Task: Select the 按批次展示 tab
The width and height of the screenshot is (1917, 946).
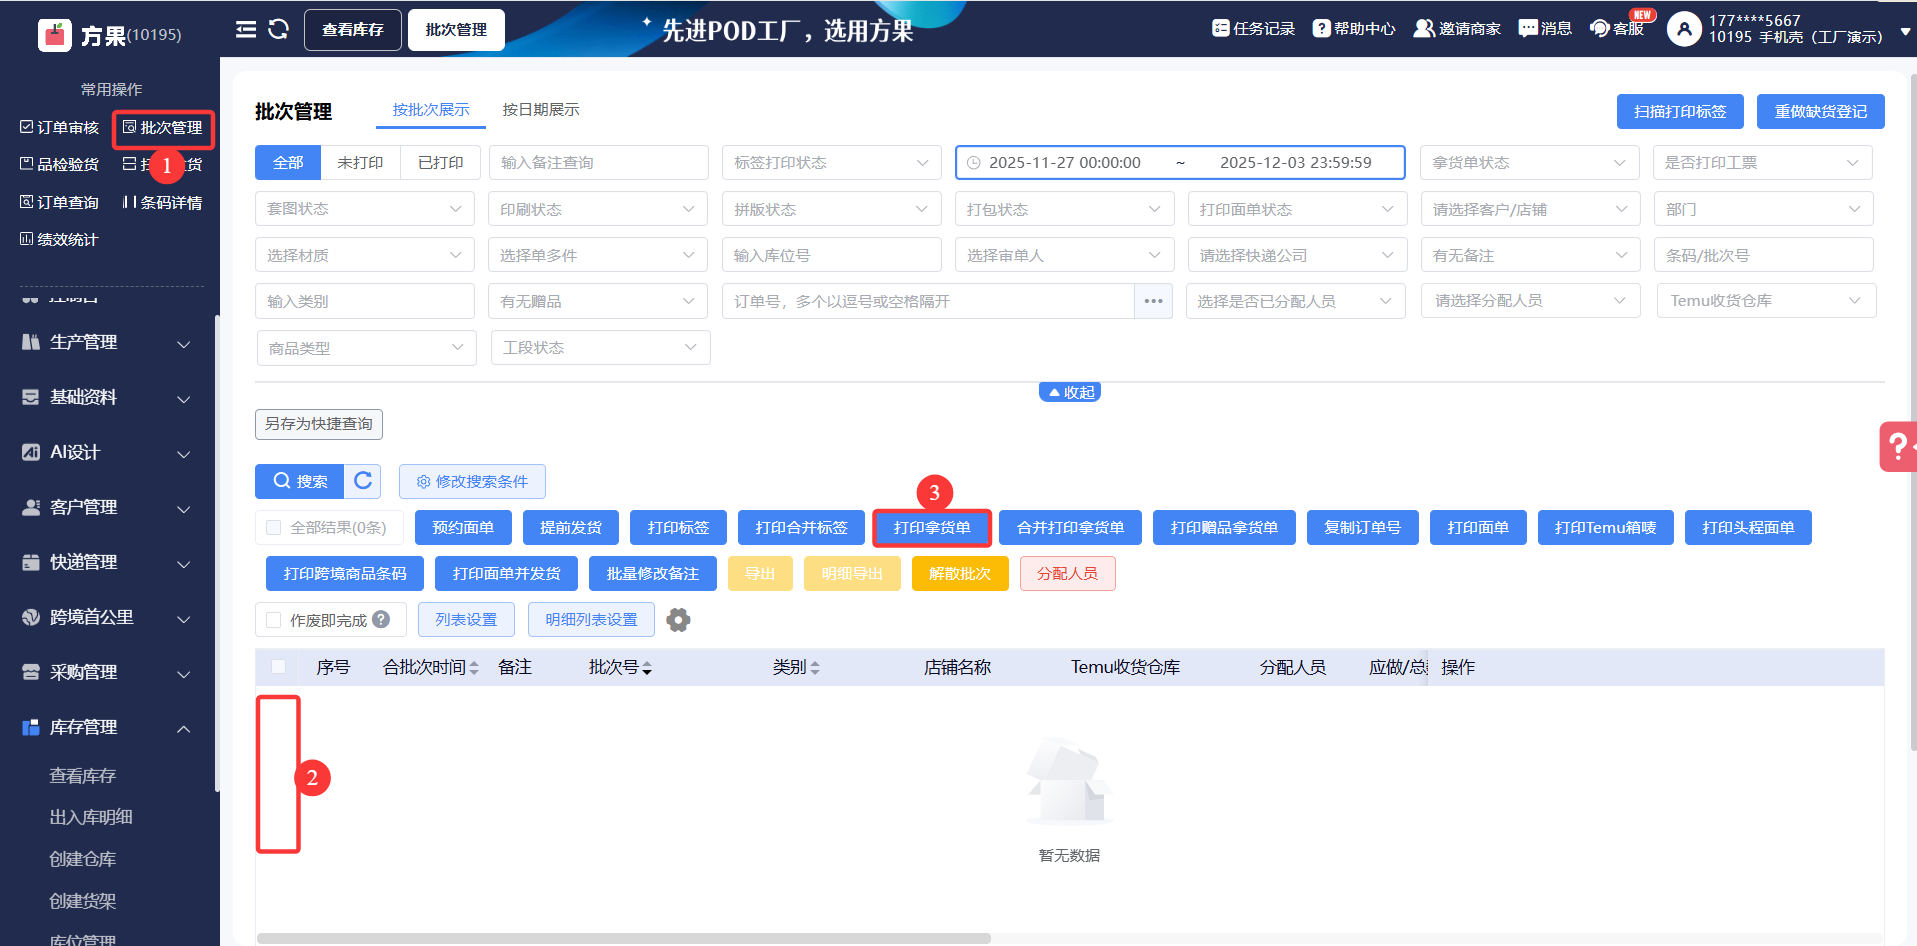Action: coord(431,110)
